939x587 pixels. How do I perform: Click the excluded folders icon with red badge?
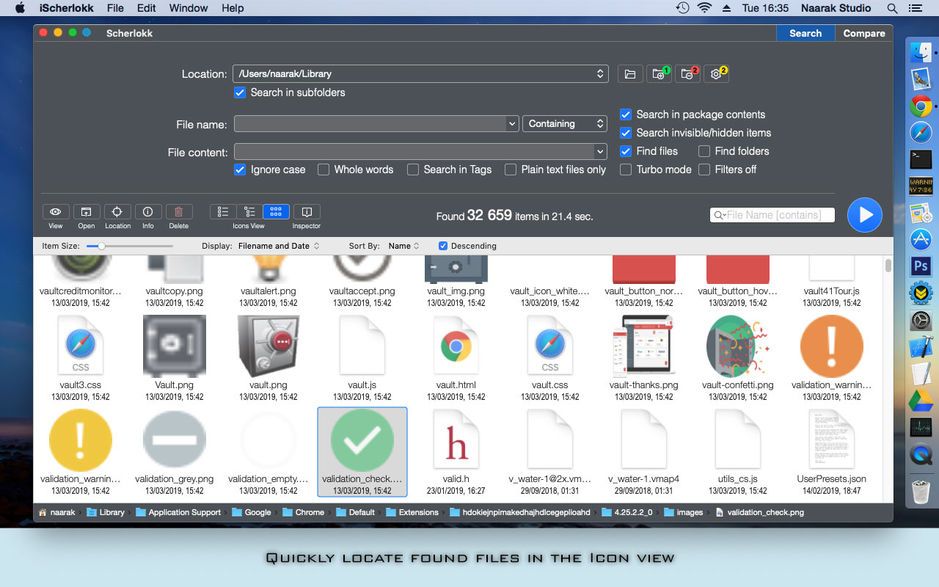687,74
